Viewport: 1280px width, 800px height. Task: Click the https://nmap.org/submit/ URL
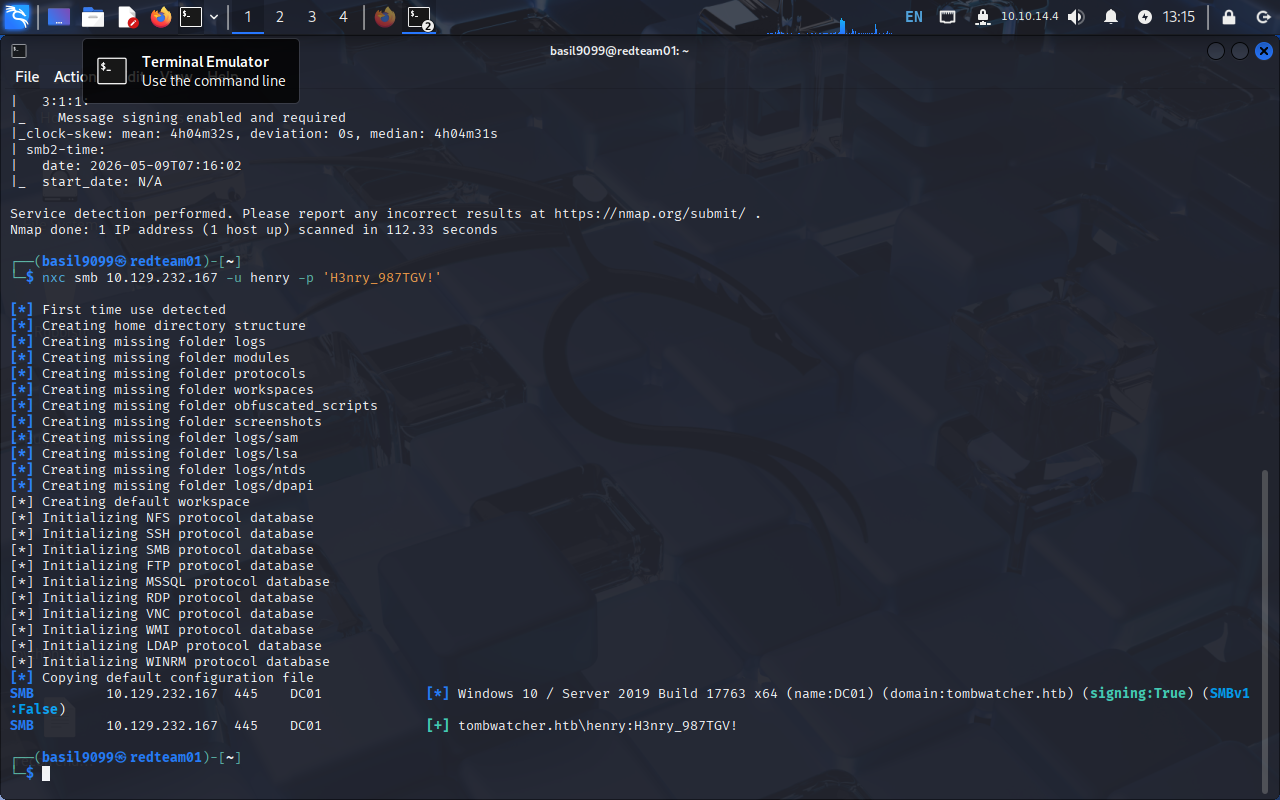650,214
